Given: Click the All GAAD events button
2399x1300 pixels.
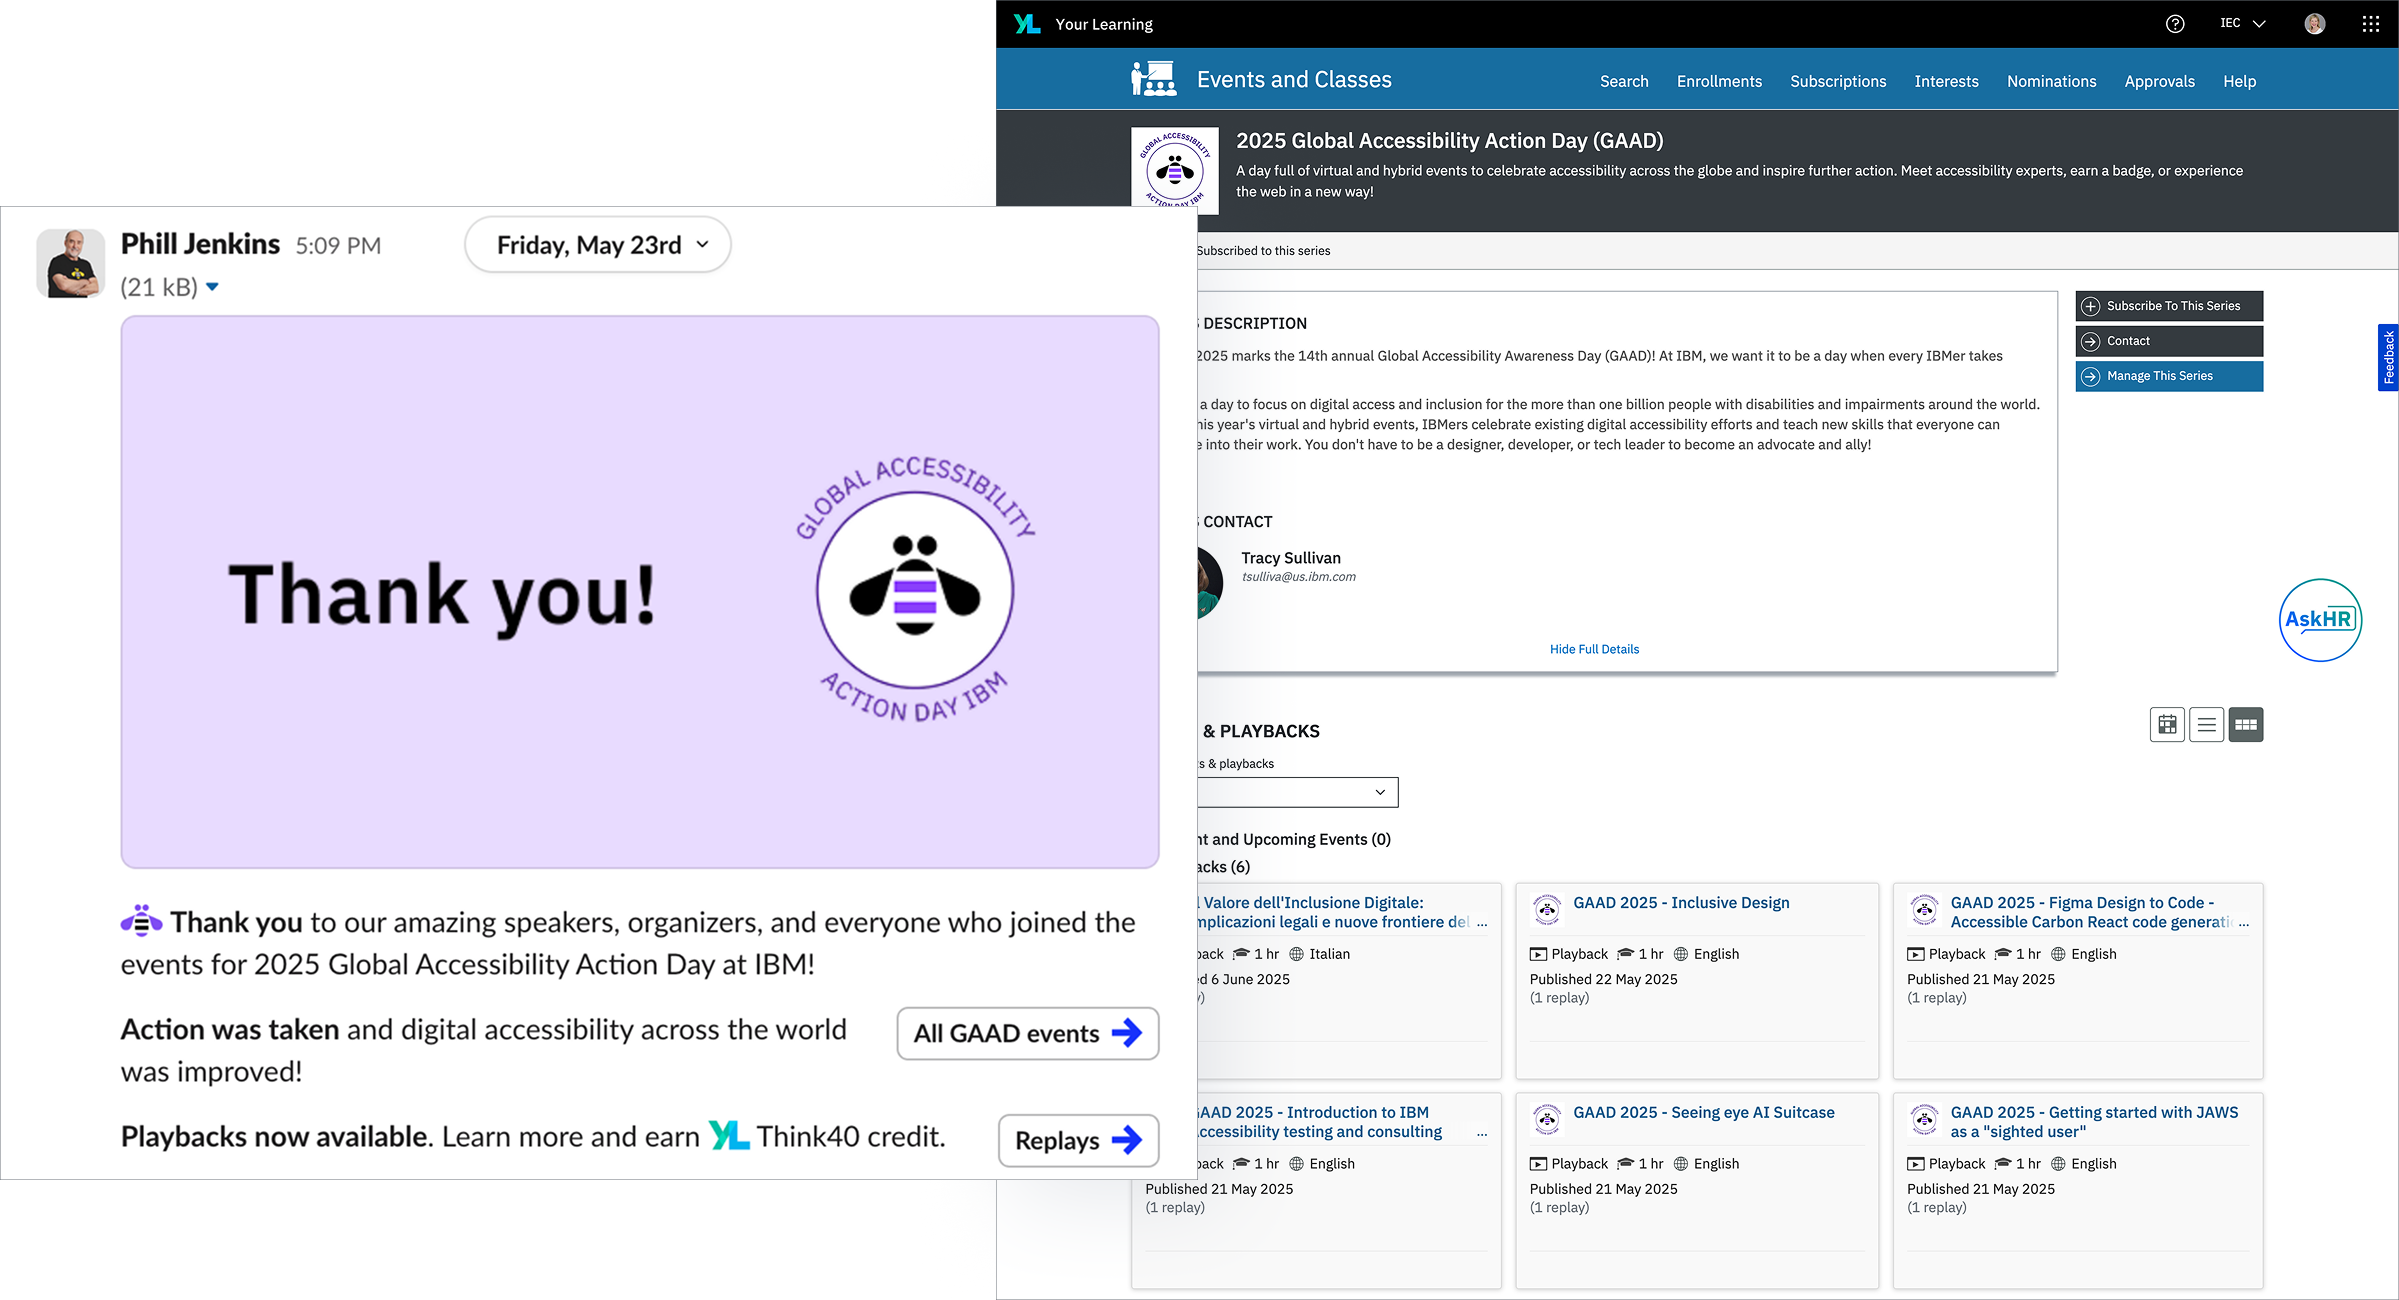Looking at the screenshot, I should (1027, 1033).
